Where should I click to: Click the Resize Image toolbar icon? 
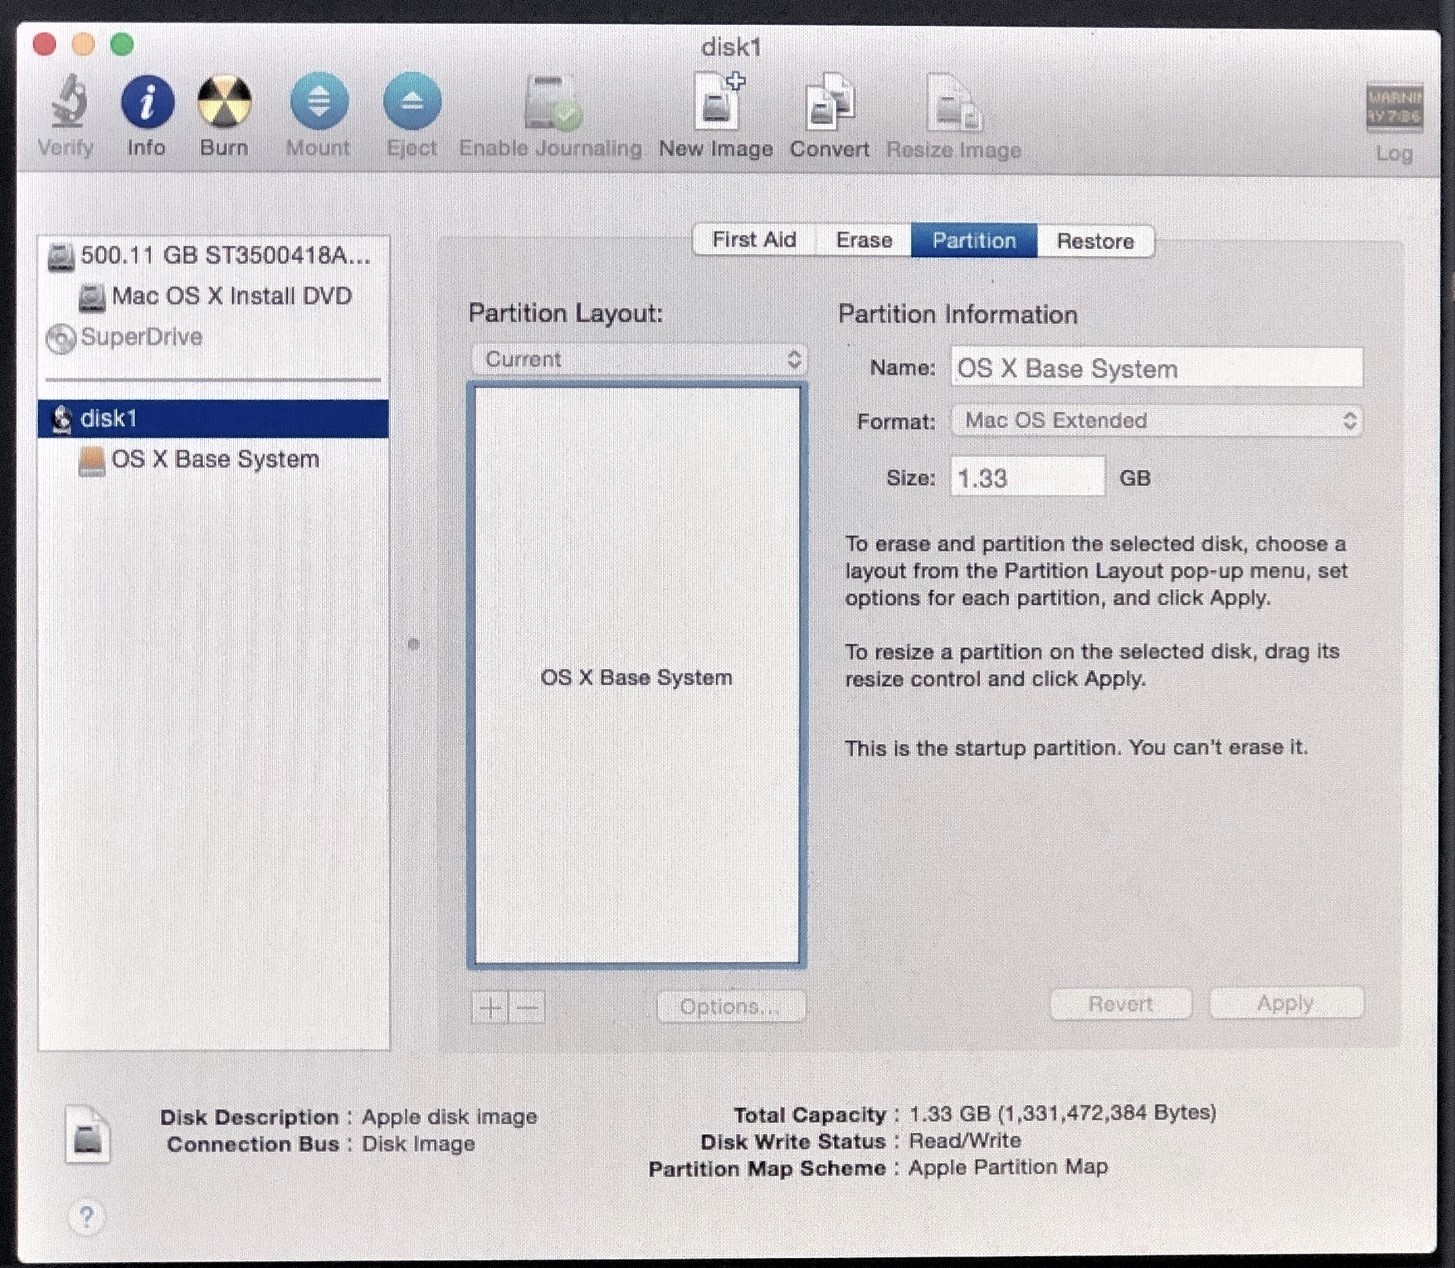[x=953, y=103]
